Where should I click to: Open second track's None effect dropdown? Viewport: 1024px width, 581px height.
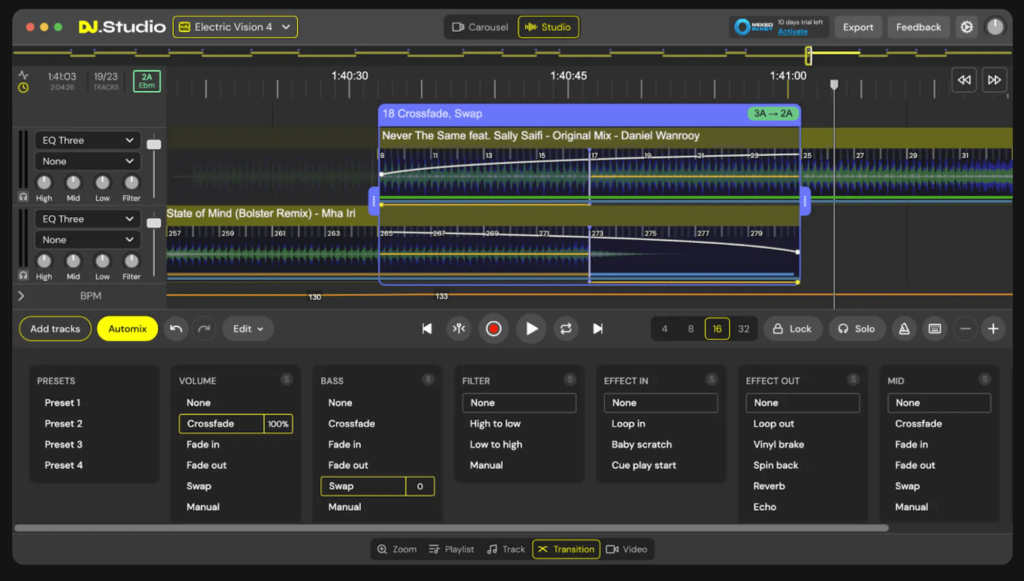point(88,240)
